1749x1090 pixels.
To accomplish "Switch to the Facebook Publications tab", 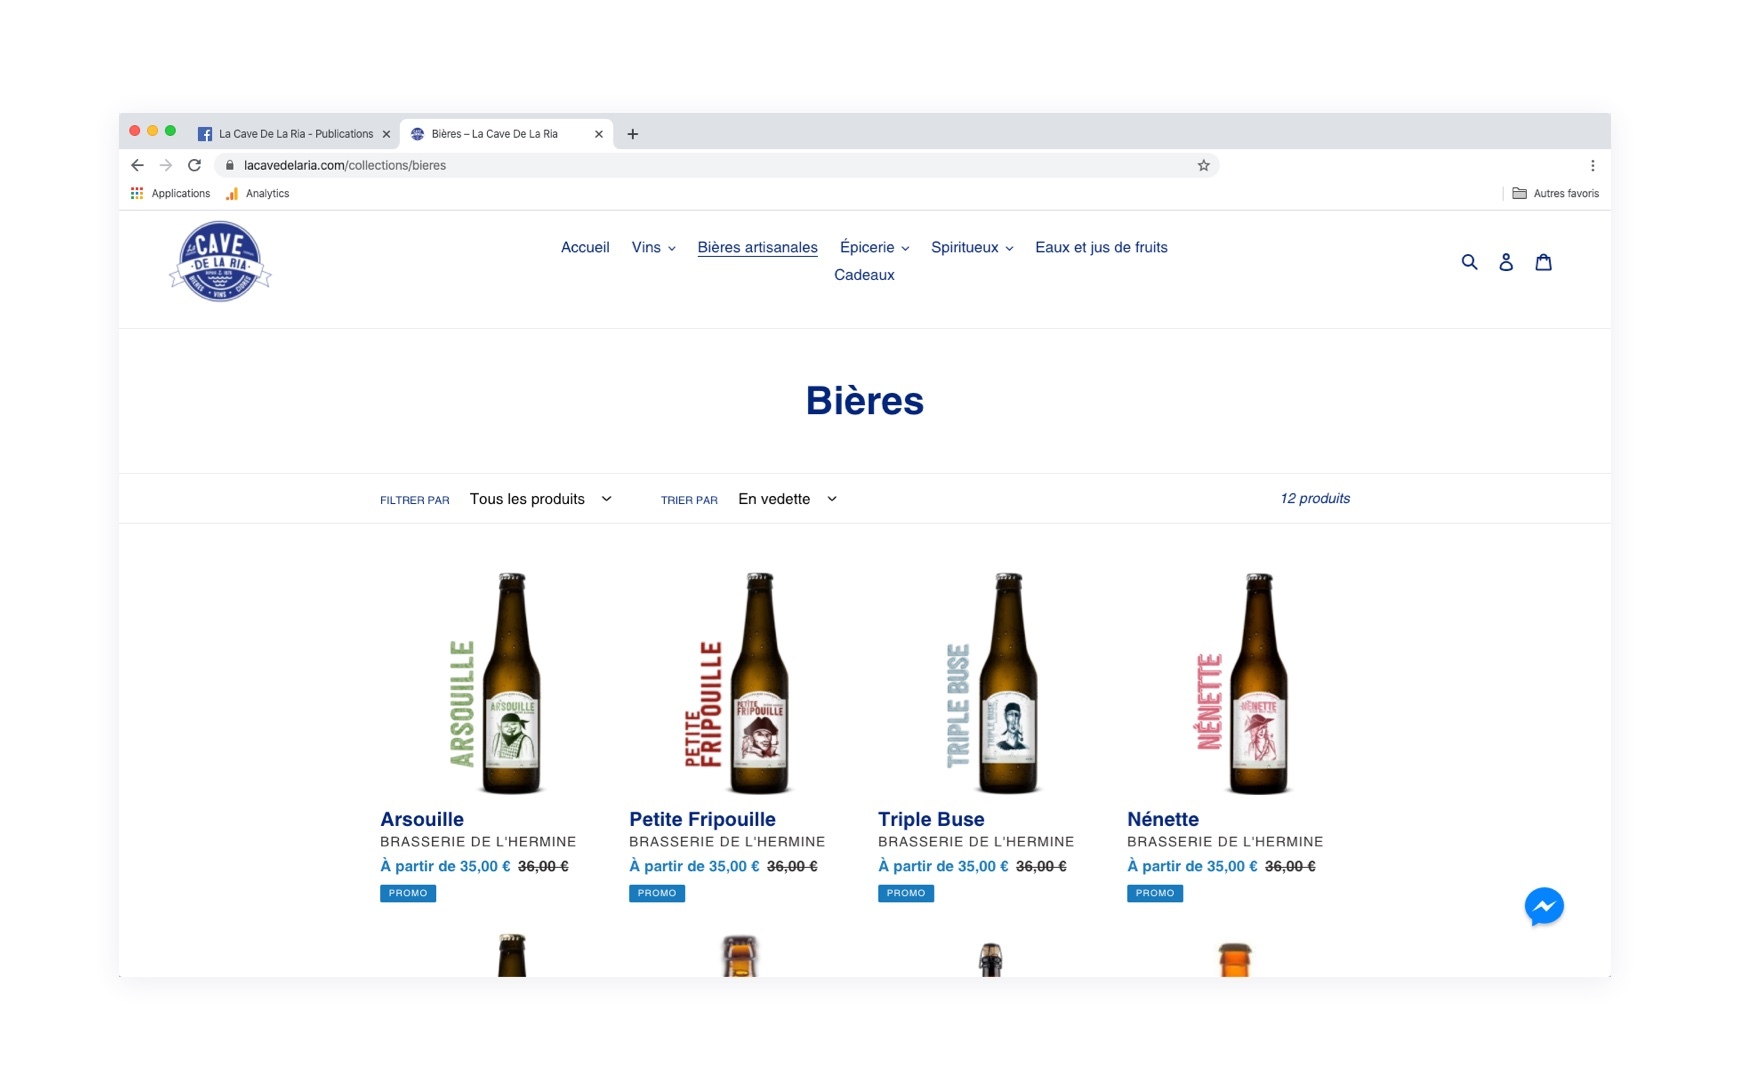I will tap(296, 134).
